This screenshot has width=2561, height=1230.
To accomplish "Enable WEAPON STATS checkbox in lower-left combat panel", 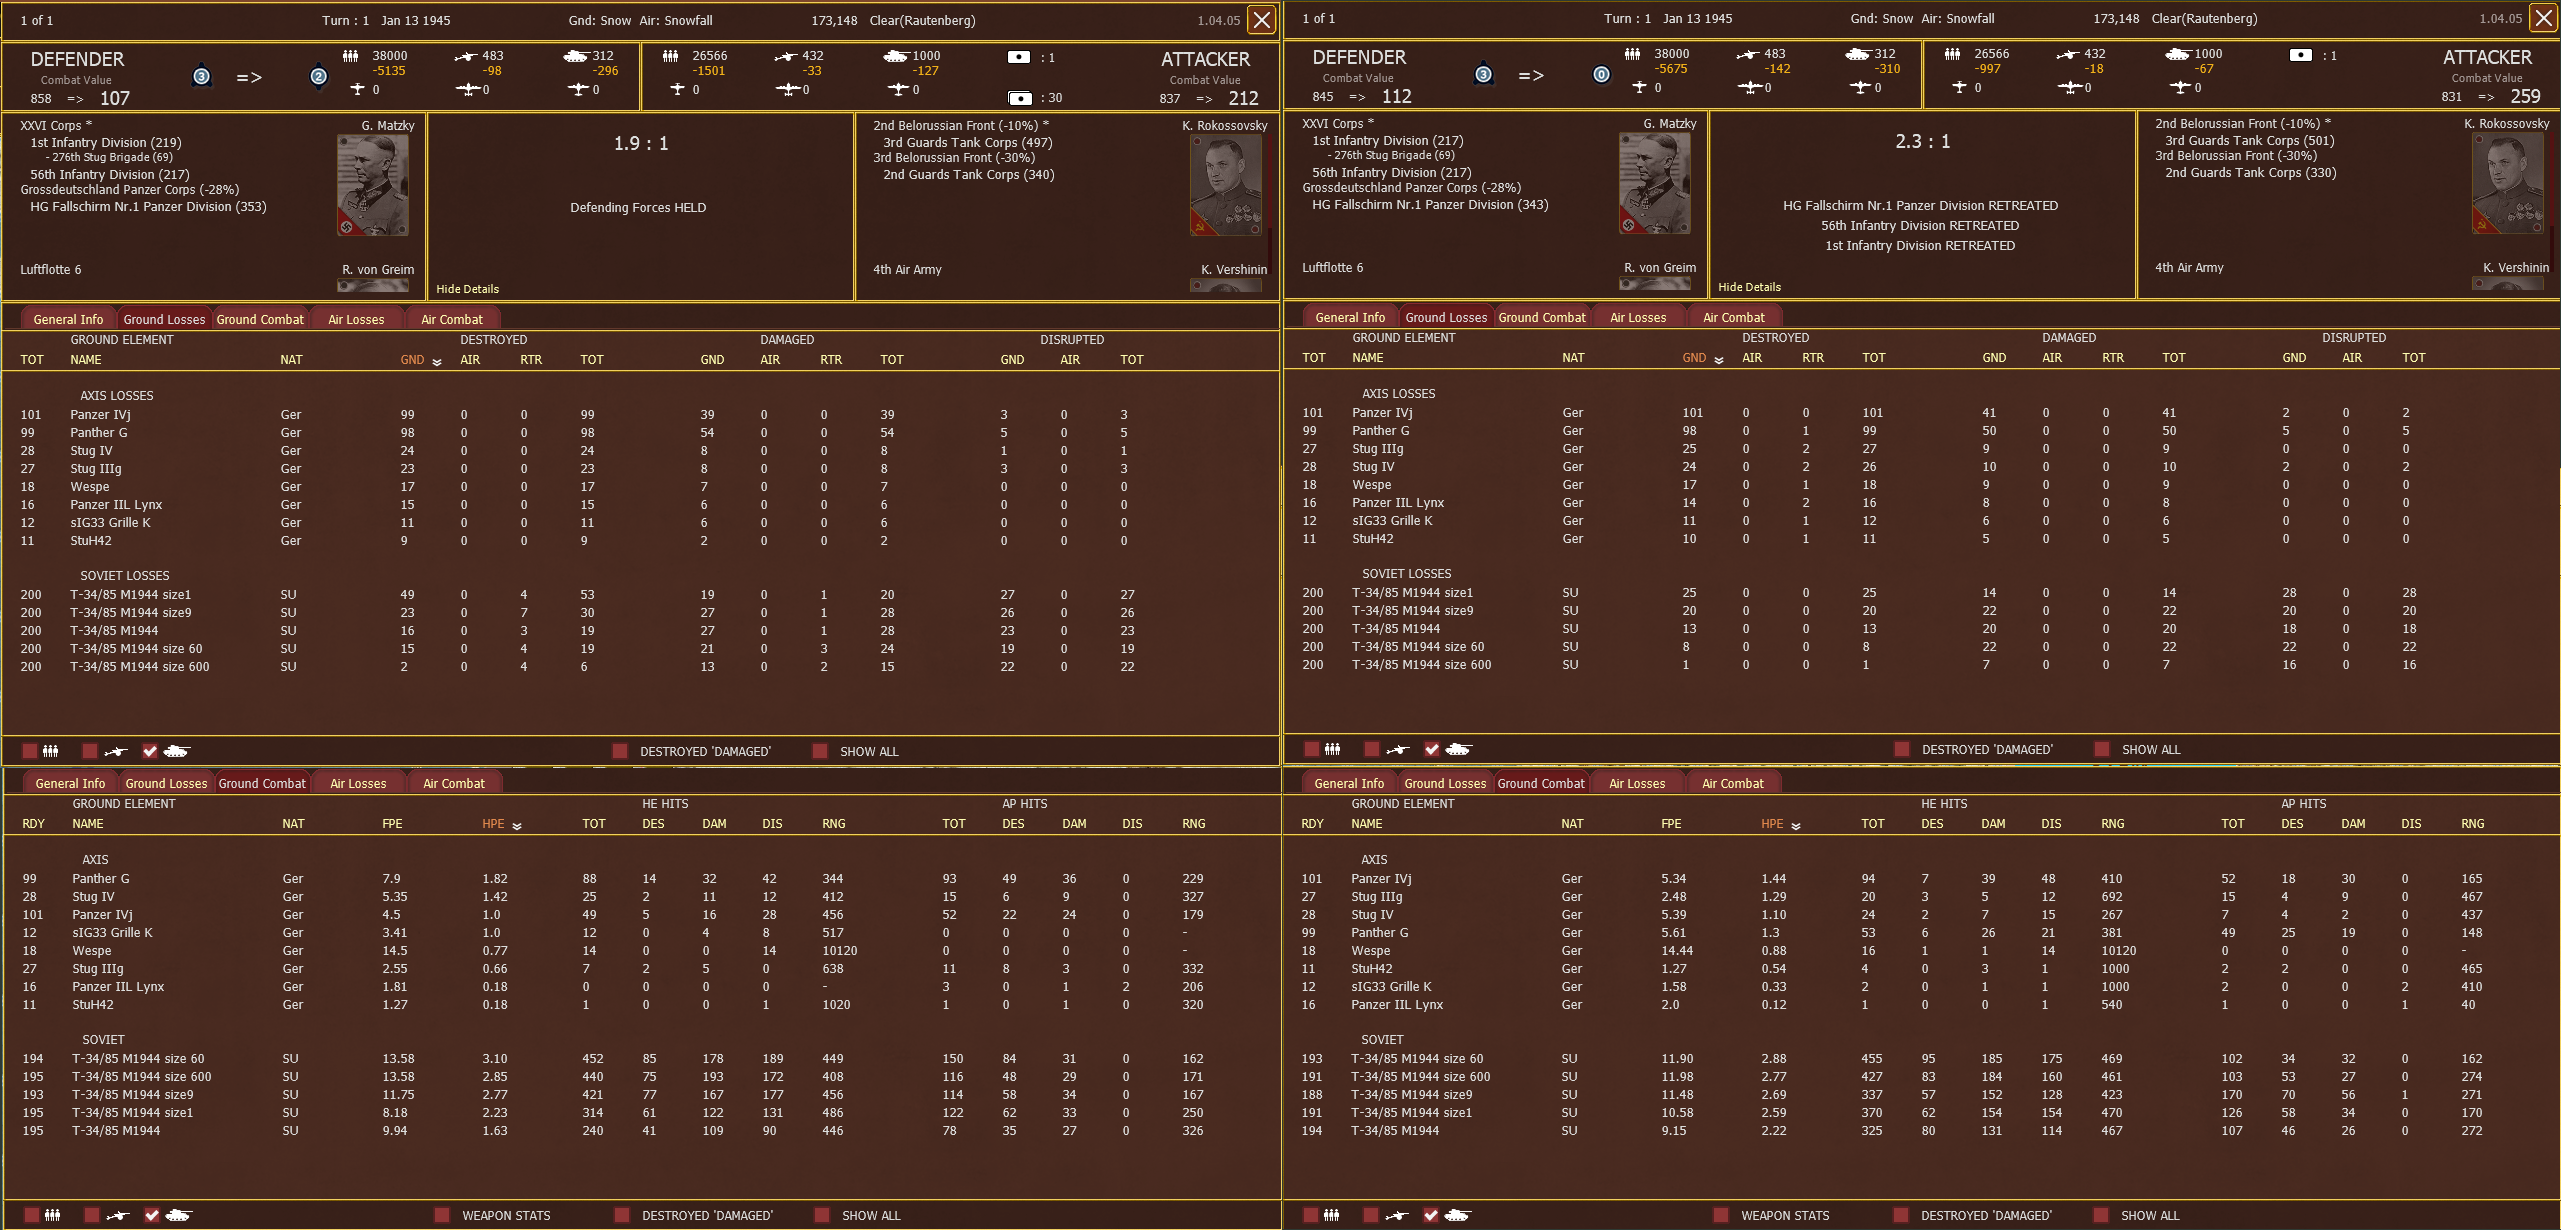I will (442, 1215).
